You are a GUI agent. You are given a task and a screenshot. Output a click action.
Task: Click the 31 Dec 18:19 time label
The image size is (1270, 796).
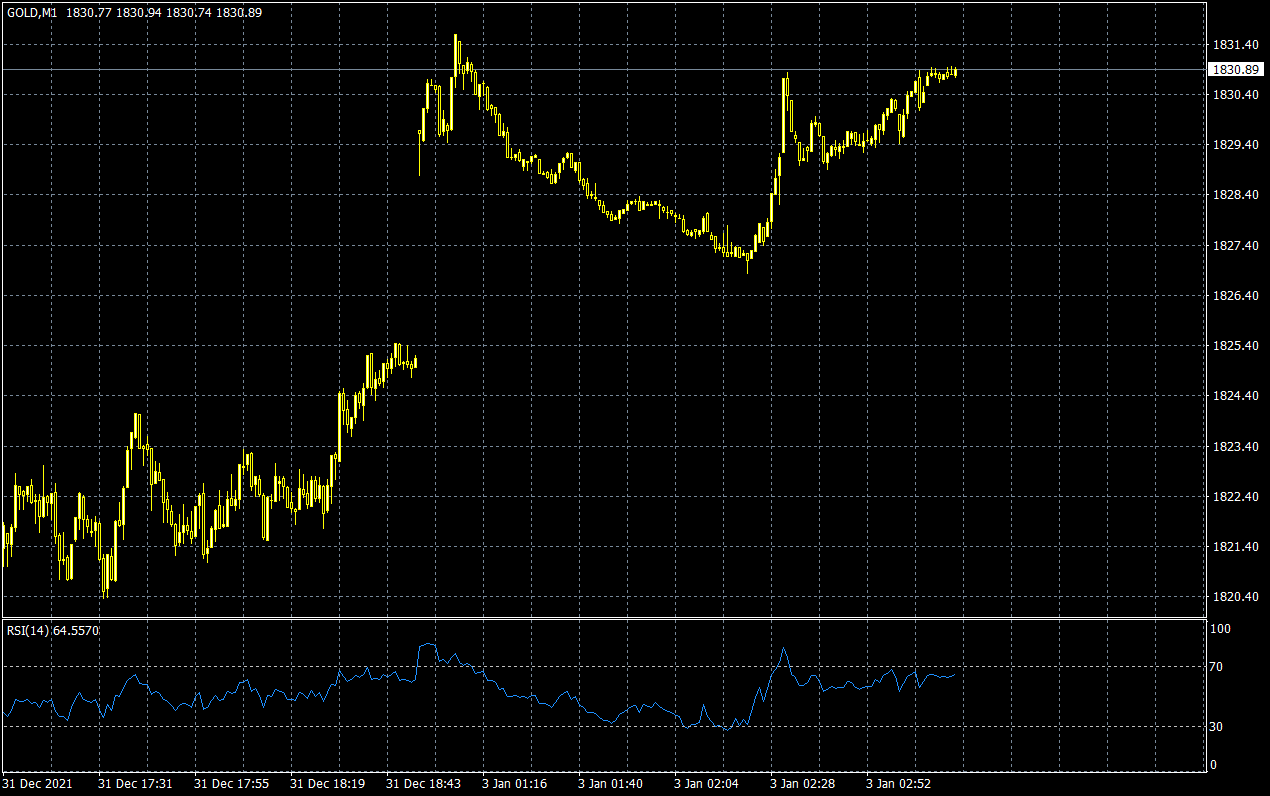[327, 783]
